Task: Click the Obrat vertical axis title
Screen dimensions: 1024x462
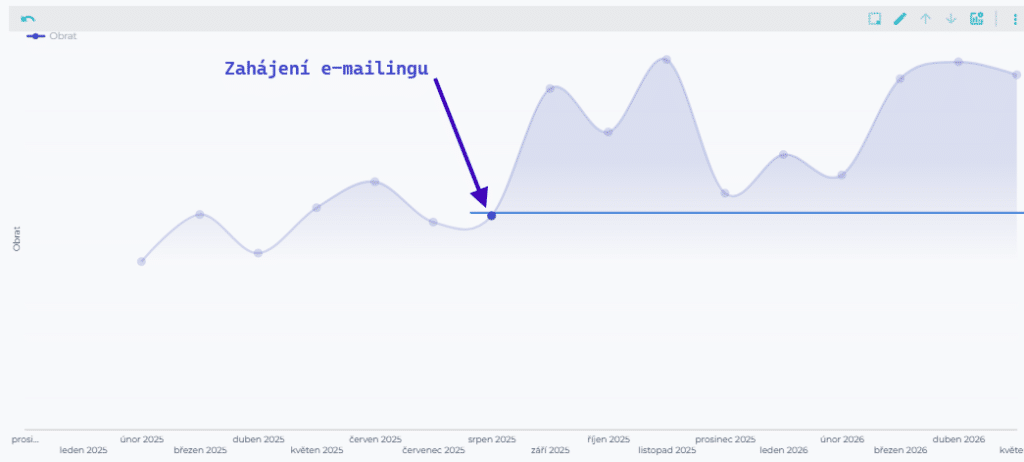Action: (17, 239)
